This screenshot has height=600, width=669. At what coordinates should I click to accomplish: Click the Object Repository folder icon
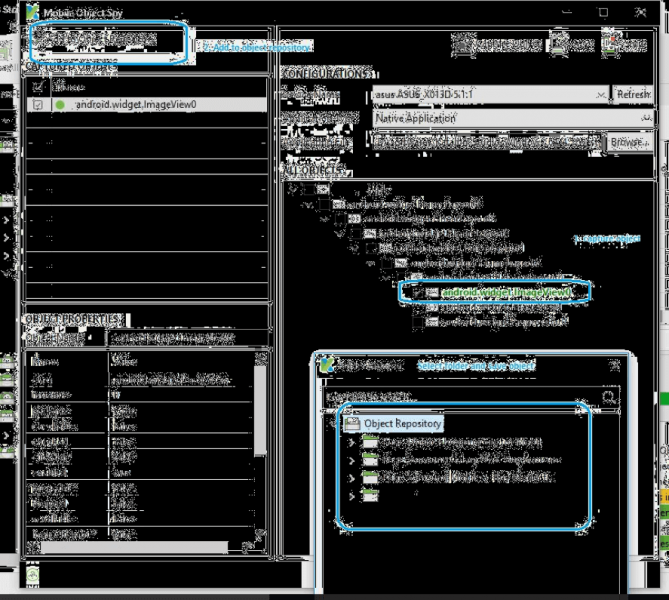coord(351,423)
